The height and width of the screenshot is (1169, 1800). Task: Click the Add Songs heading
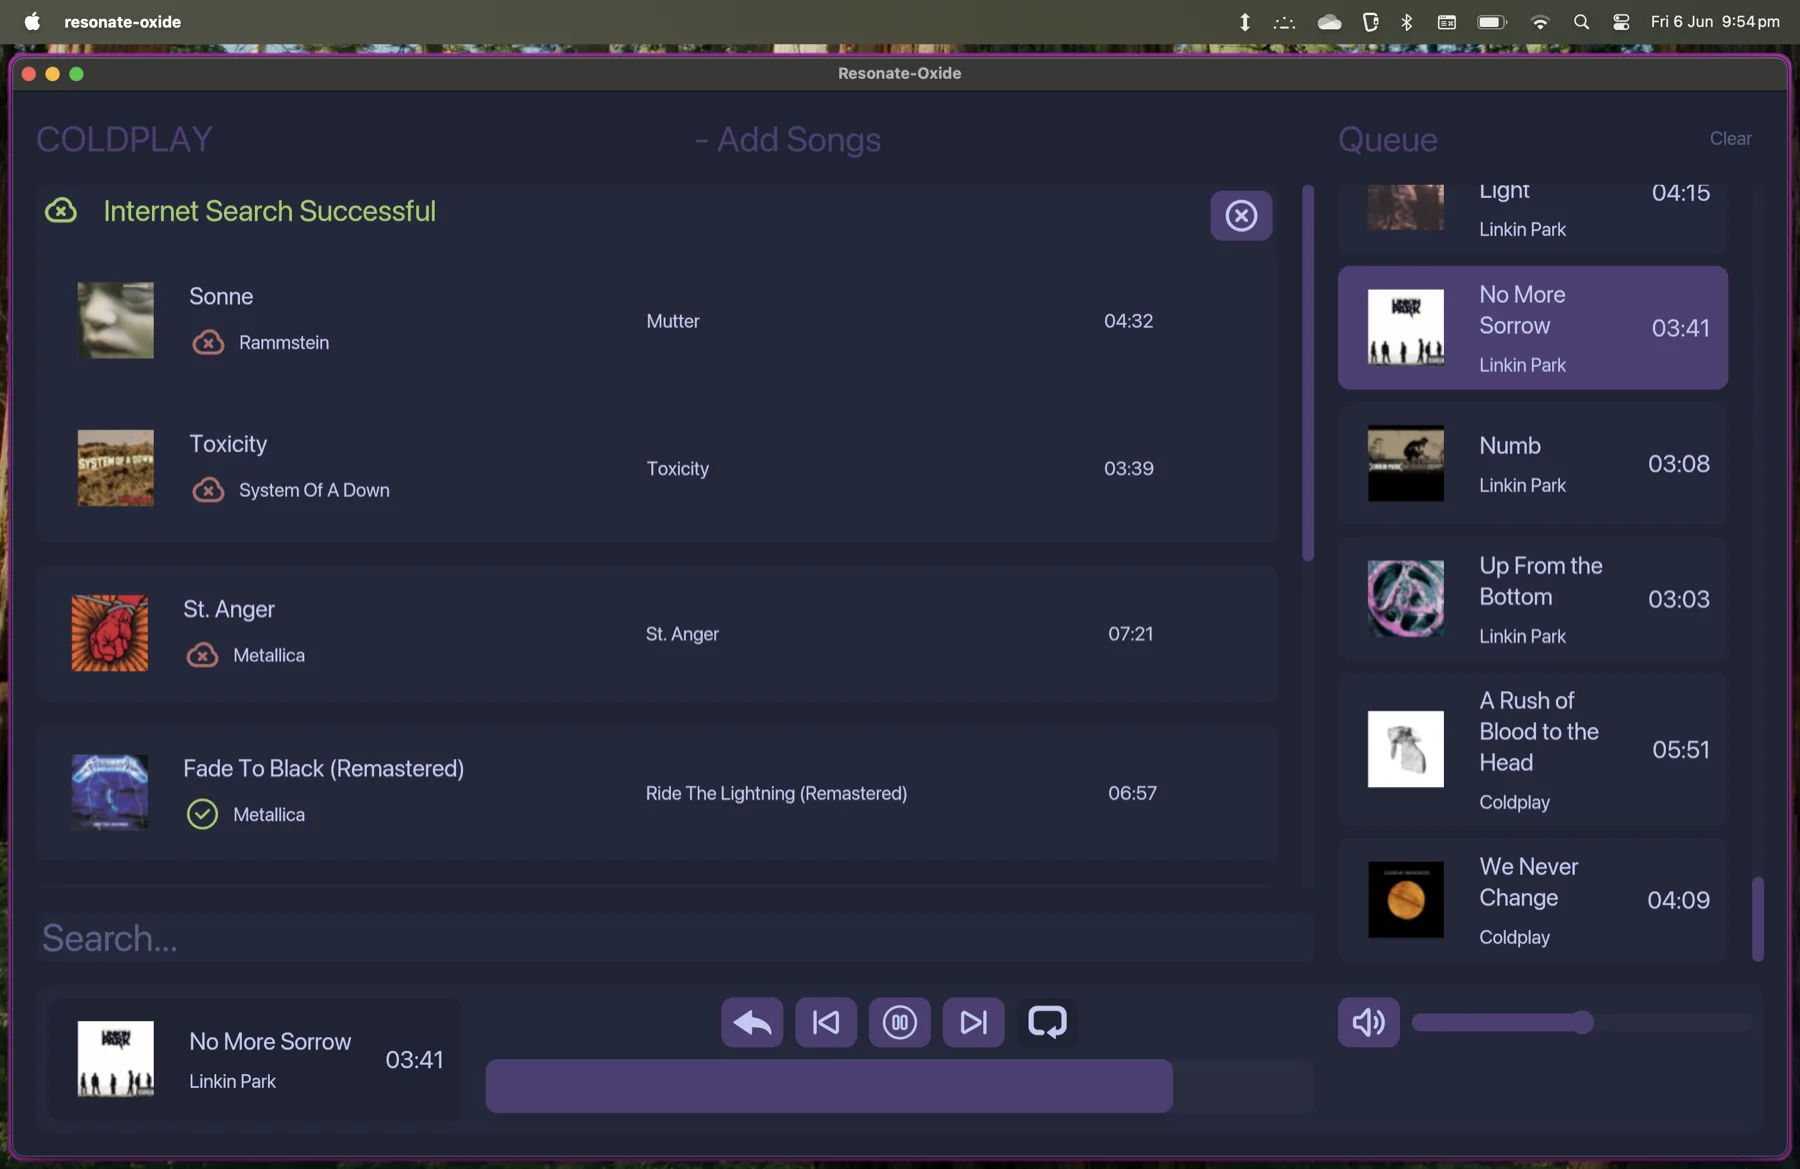click(x=788, y=140)
